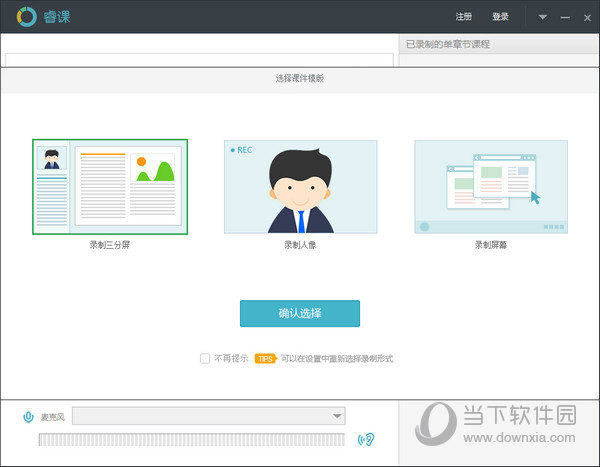This screenshot has width=600, height=467.
Task: Click the microphone volume level bar
Action: 191,440
